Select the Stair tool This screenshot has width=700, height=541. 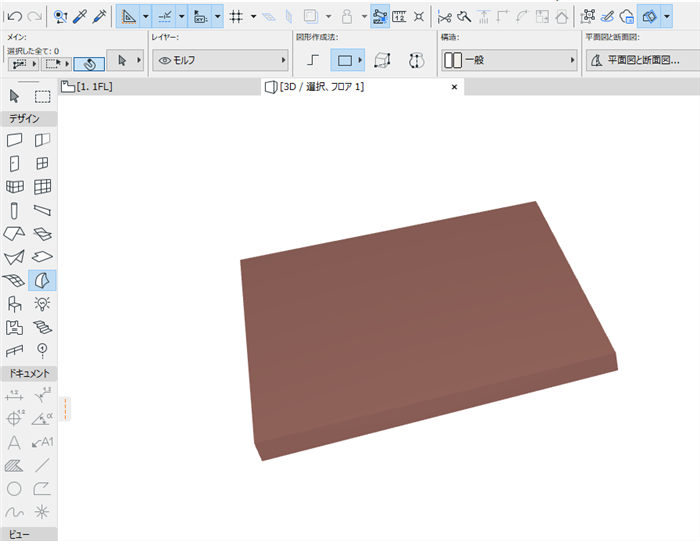[x=42, y=328]
